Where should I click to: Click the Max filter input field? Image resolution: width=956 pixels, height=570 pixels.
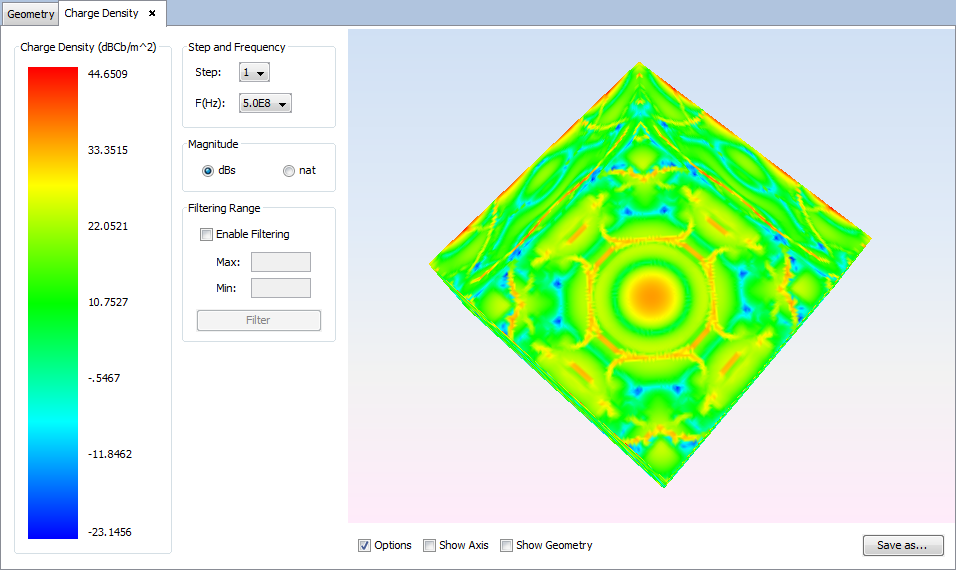point(281,262)
